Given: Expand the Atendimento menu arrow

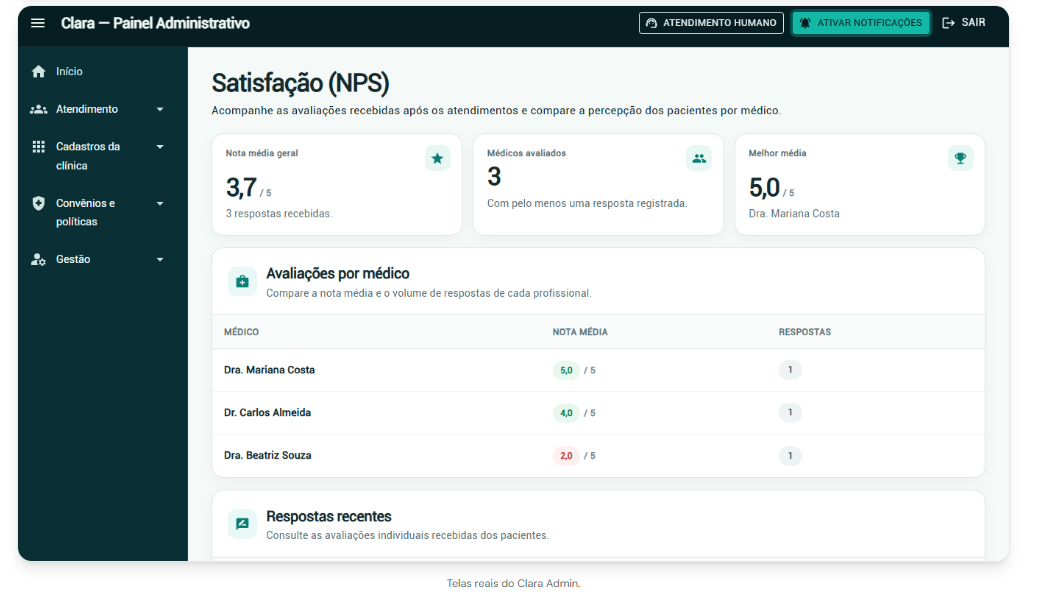Looking at the screenshot, I should tap(160, 109).
